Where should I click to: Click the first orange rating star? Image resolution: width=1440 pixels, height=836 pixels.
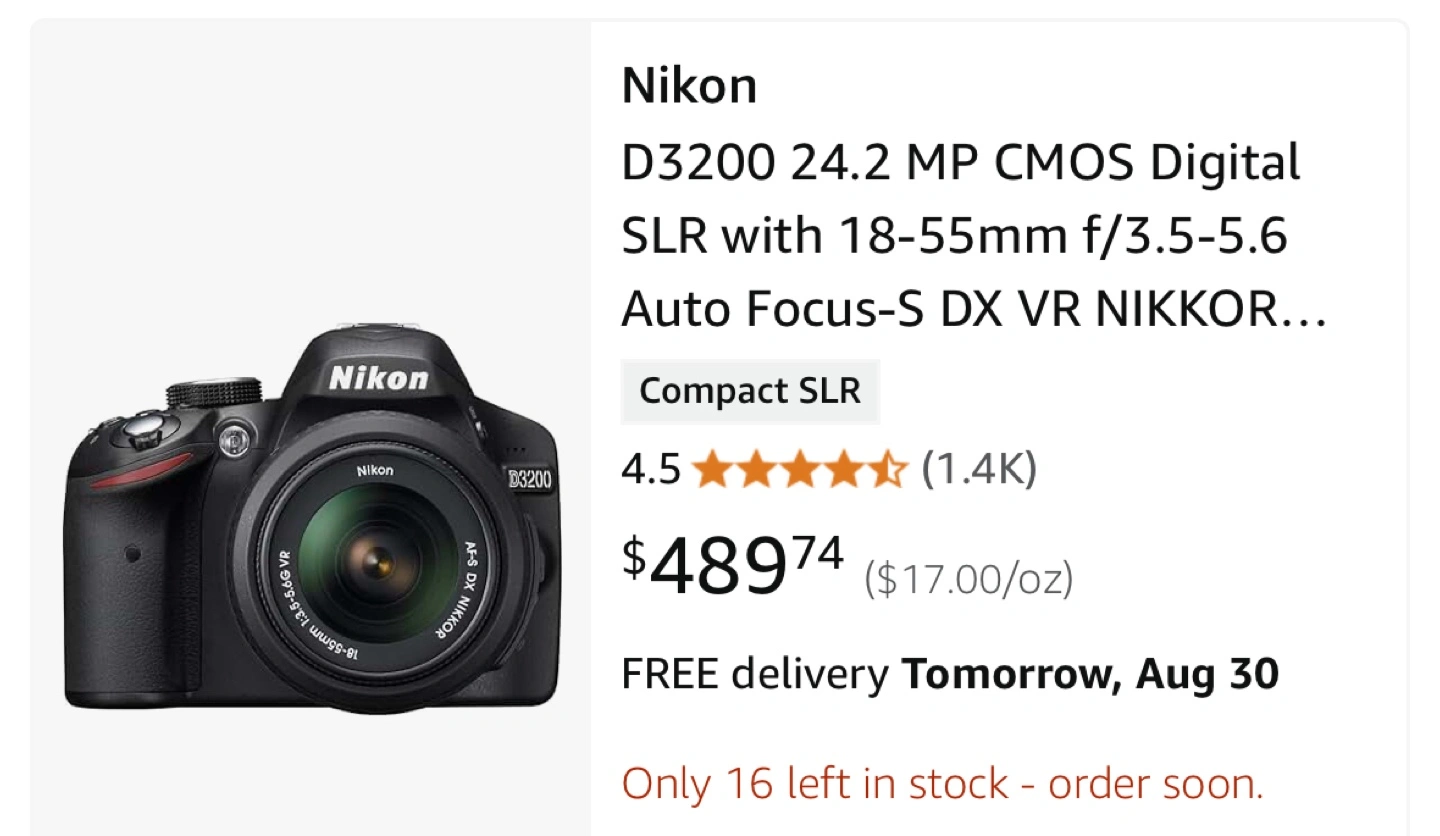(x=713, y=469)
